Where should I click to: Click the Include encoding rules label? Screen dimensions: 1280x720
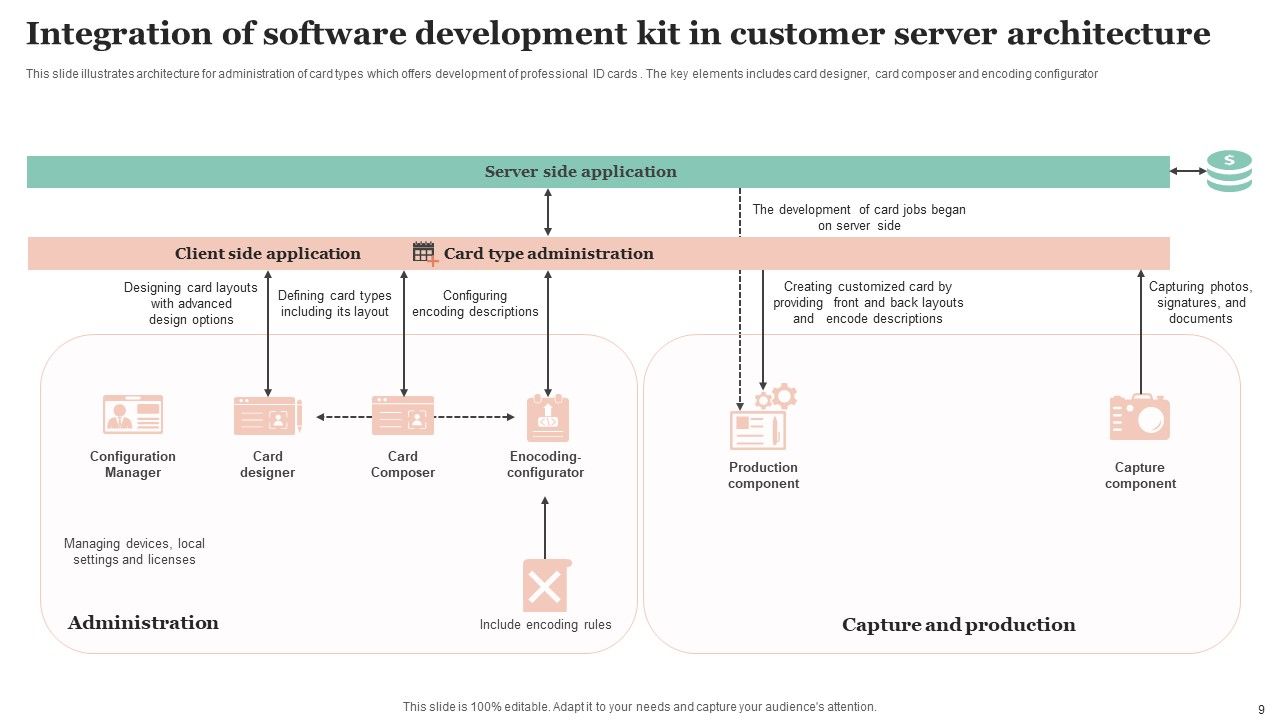545,623
